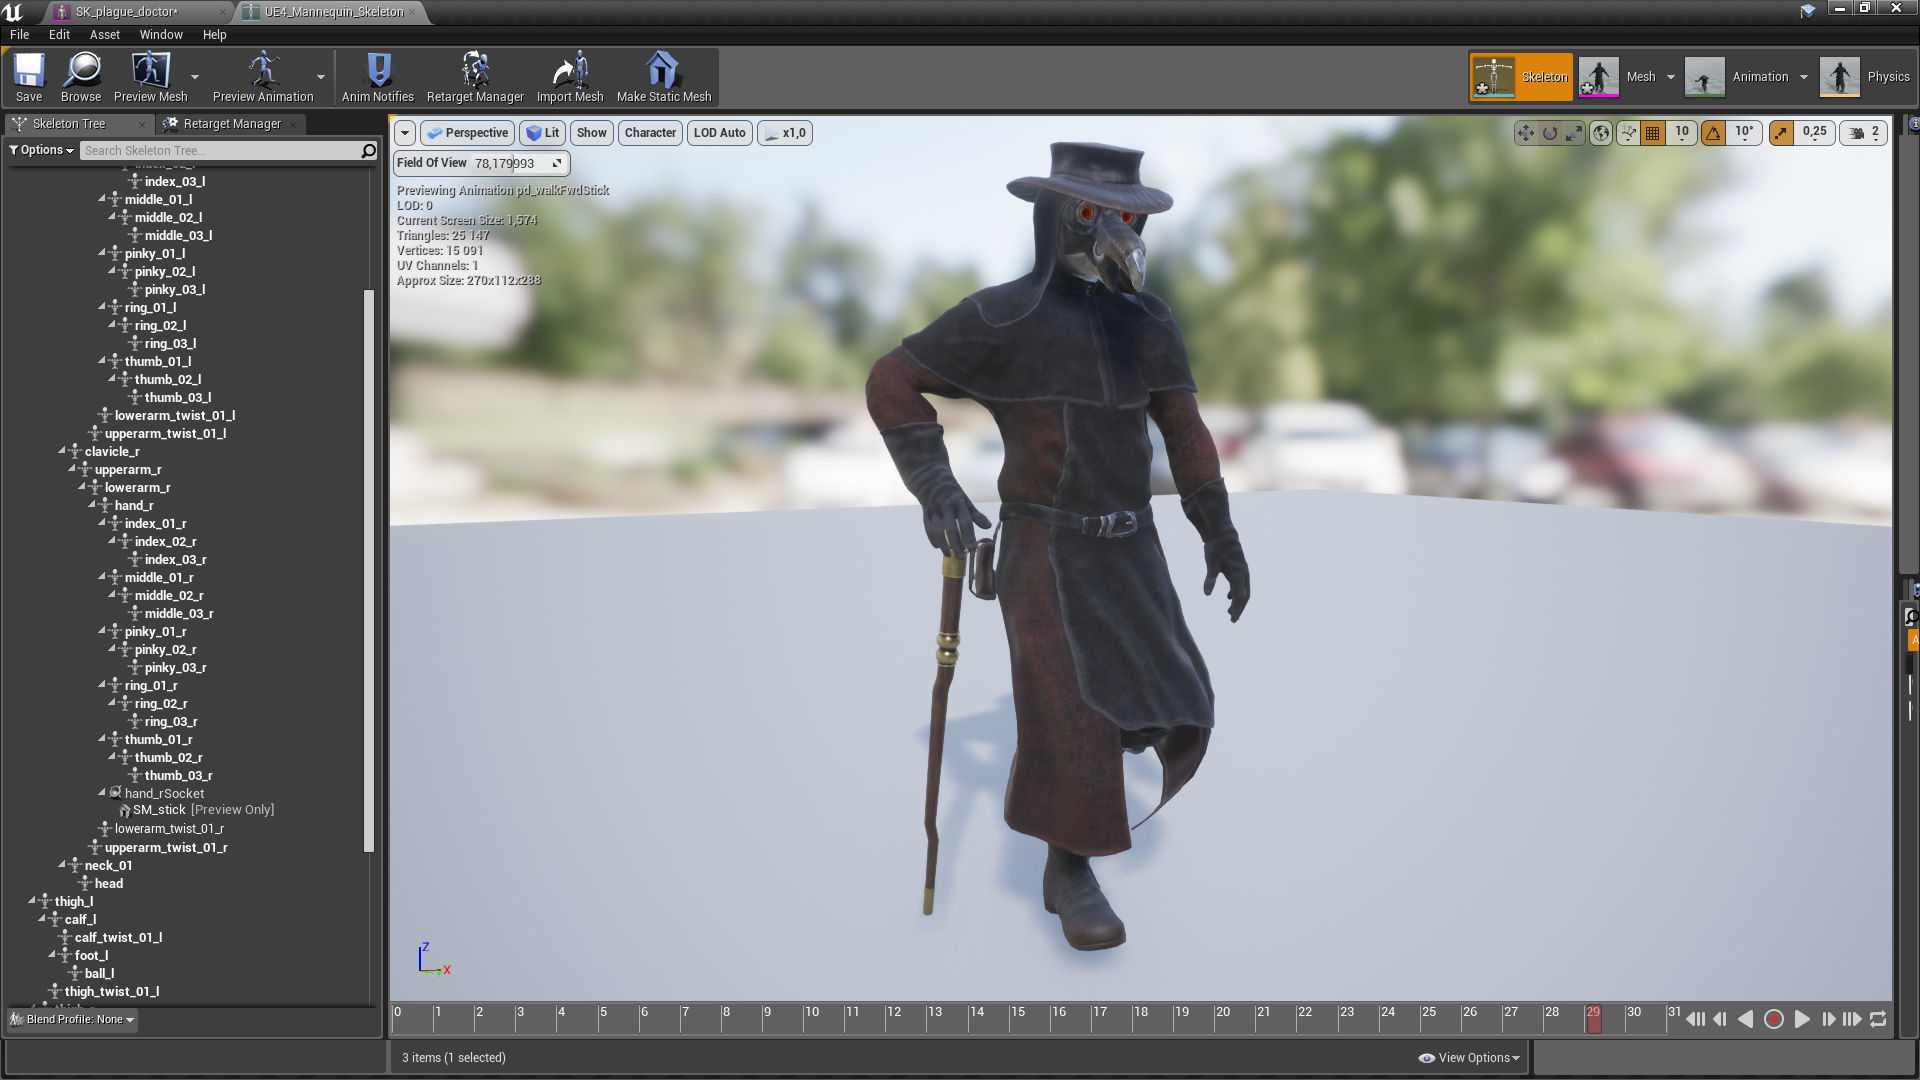Select the translate gizmo mode

click(x=1525, y=133)
